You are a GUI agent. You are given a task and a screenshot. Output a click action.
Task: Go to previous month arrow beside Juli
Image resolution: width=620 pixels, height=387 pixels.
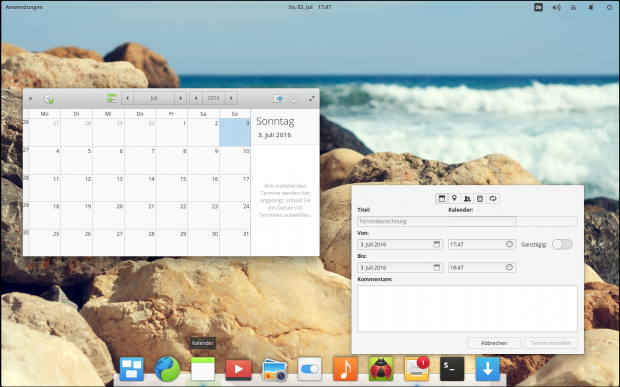tap(127, 98)
